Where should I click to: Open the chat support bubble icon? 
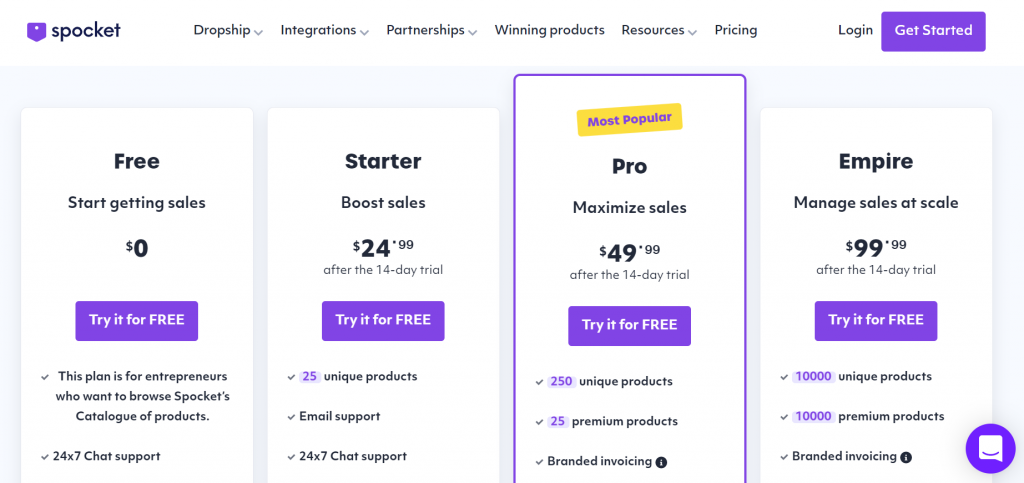point(990,448)
